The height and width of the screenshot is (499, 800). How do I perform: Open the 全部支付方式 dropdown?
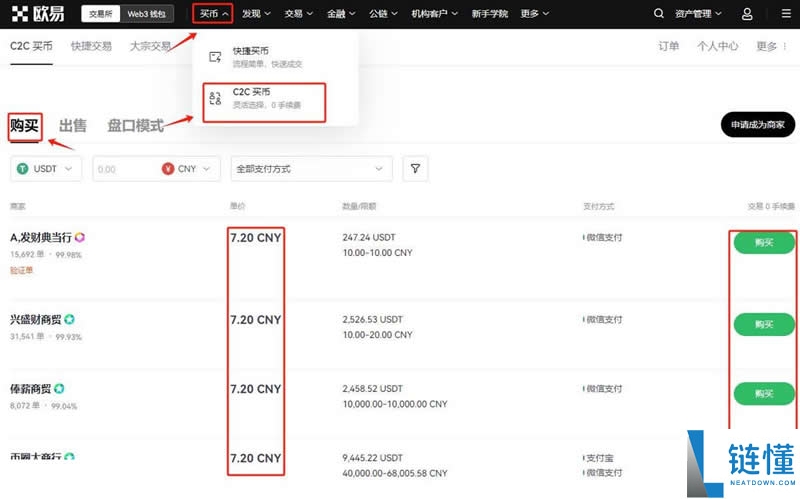click(x=312, y=169)
